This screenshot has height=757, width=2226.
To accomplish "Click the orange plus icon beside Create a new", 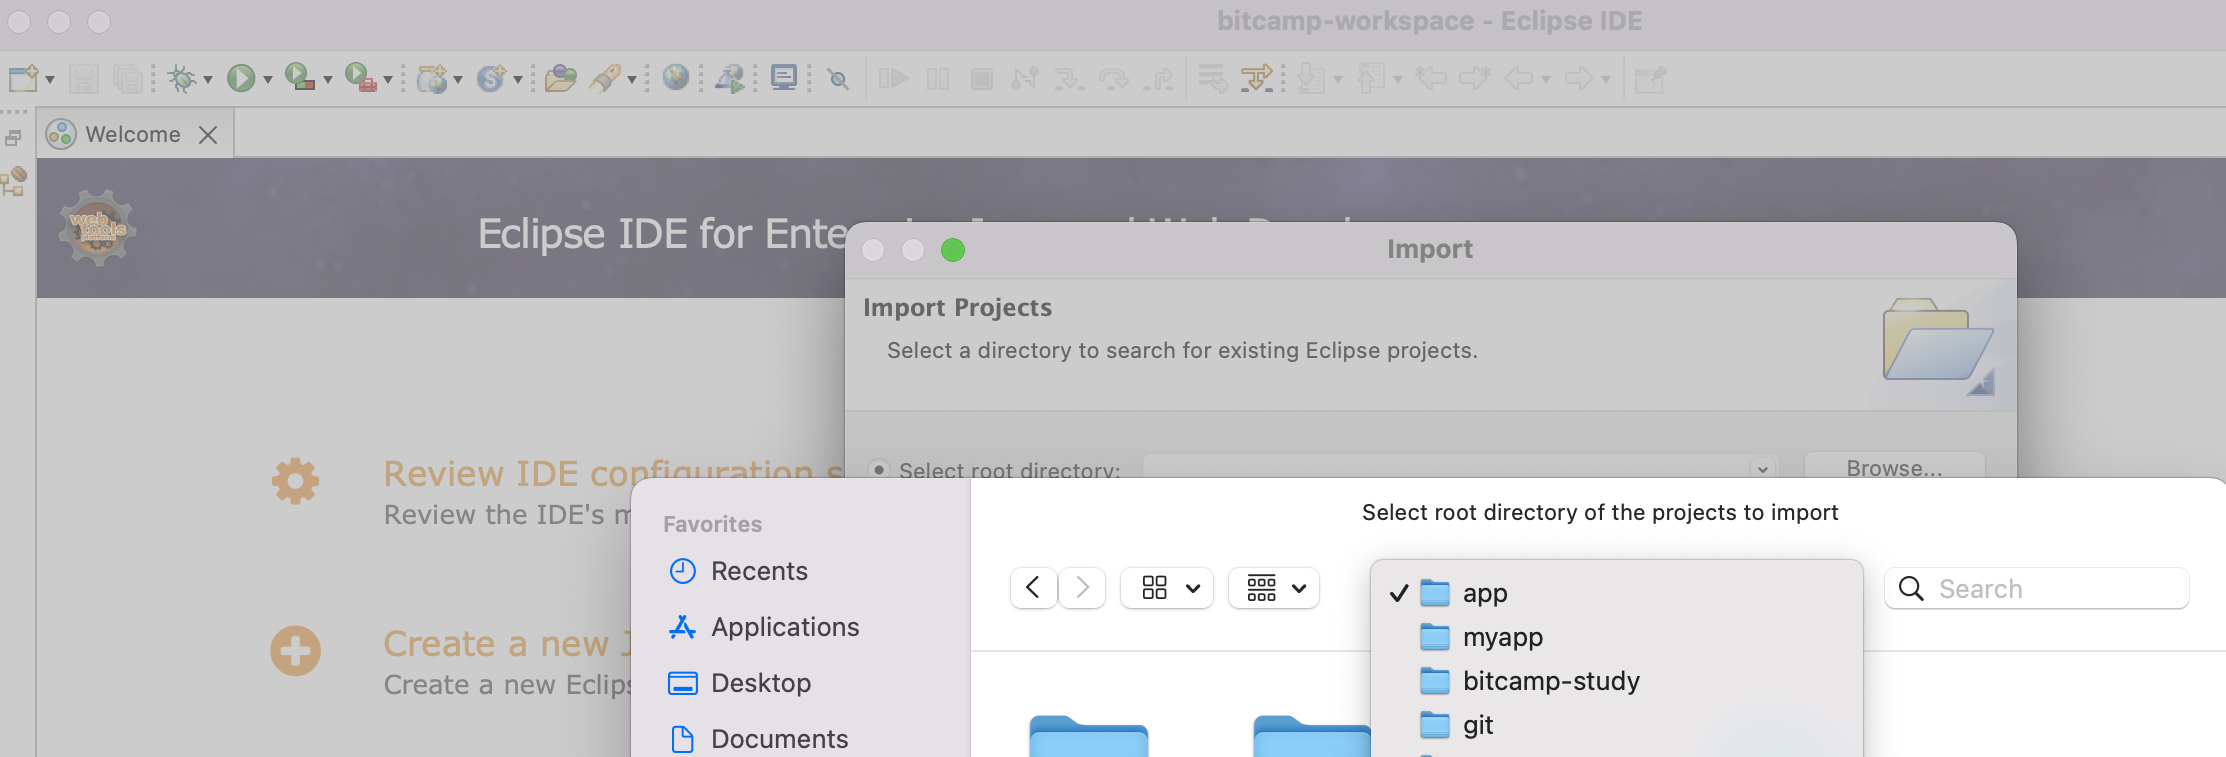I will [x=295, y=651].
